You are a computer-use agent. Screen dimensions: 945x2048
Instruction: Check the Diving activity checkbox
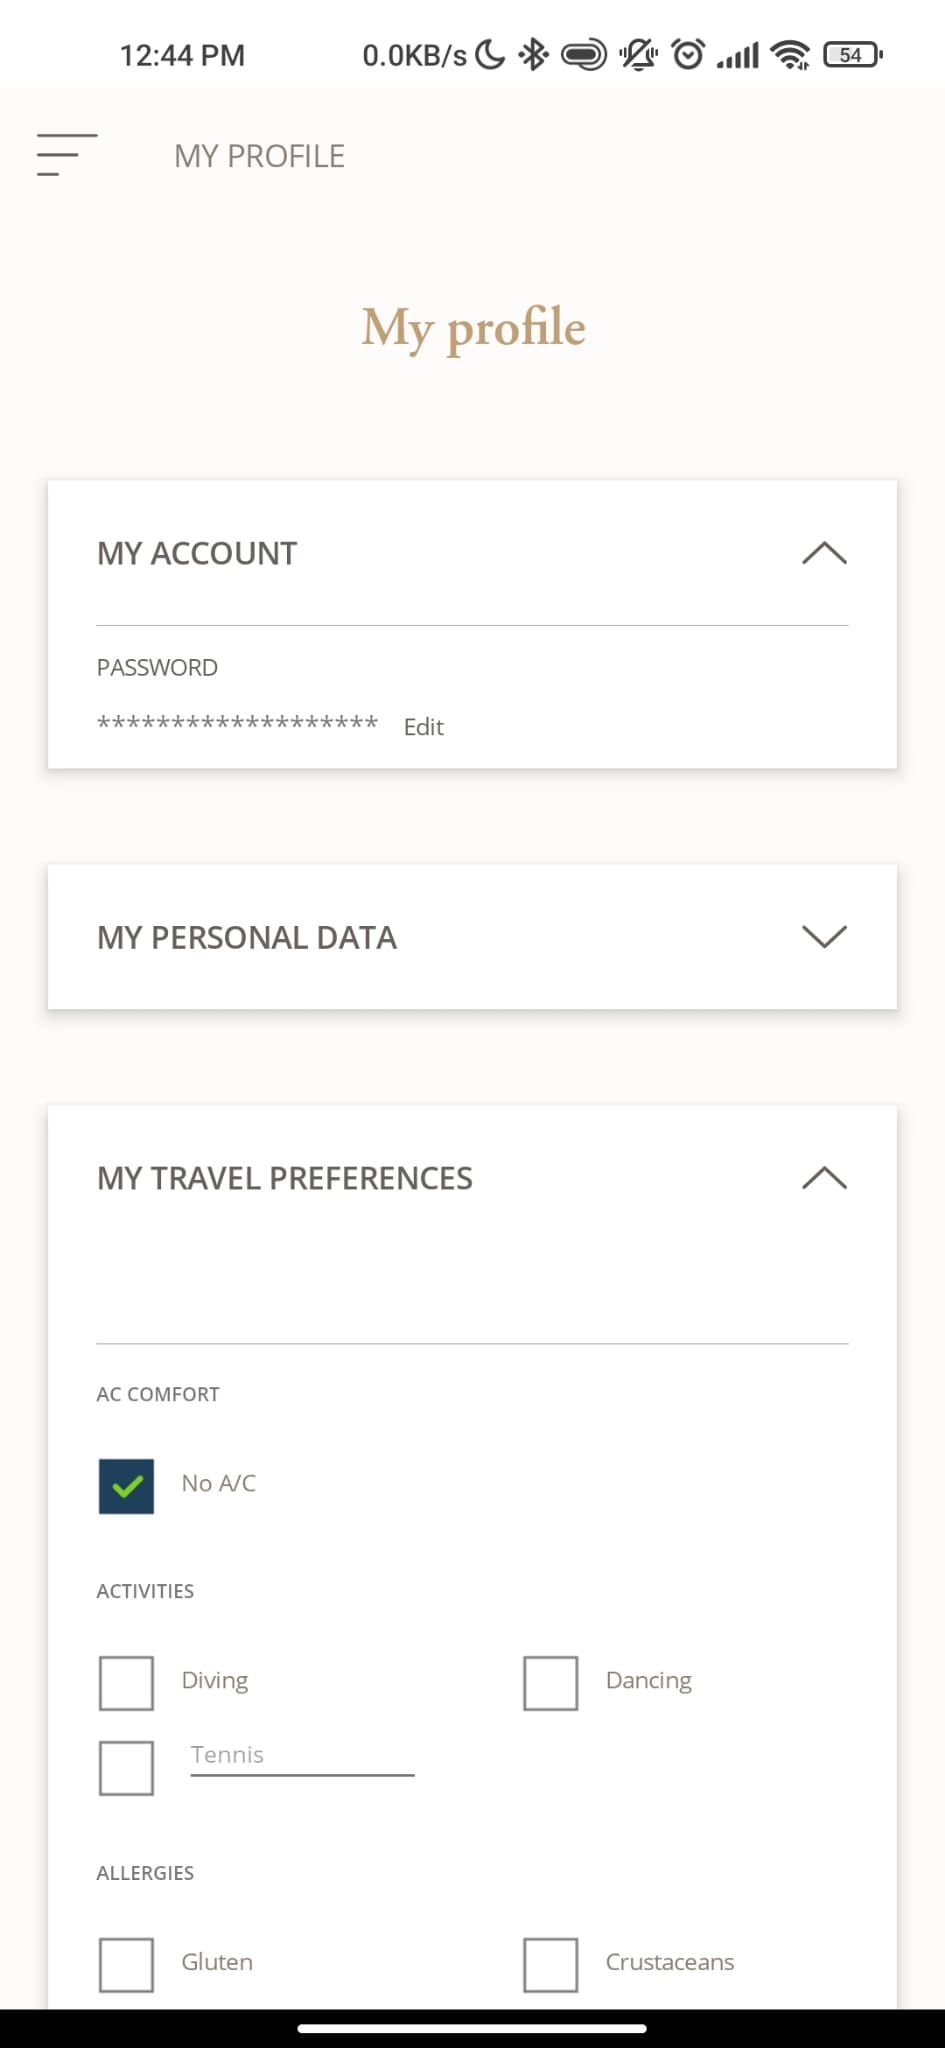click(x=126, y=1683)
